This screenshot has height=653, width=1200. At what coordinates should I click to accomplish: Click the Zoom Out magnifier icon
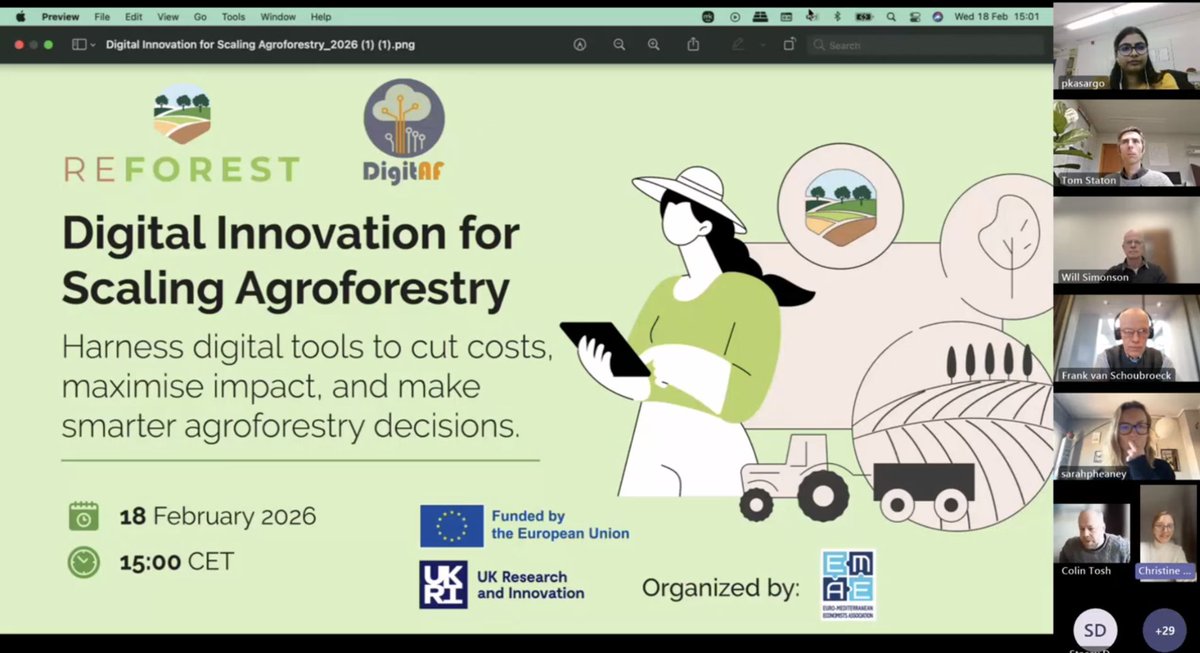[619, 44]
